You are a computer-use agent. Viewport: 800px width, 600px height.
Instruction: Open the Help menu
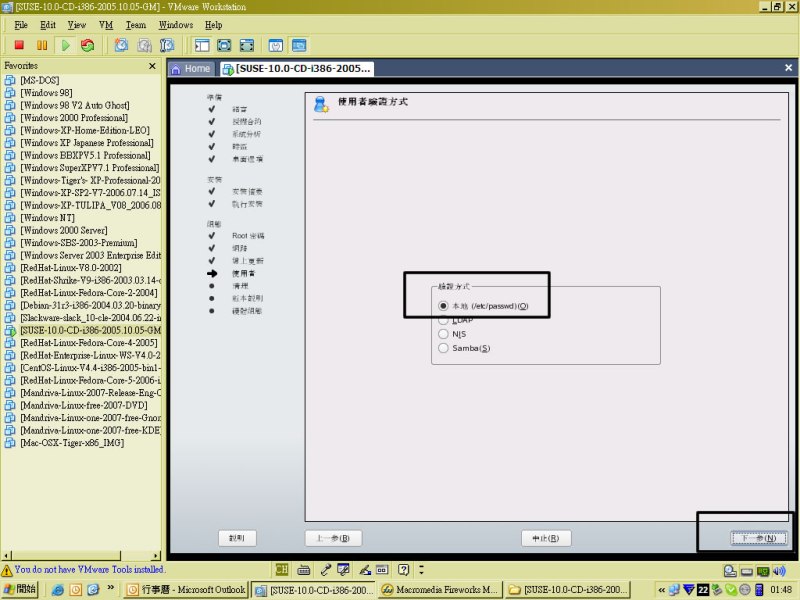pyautogui.click(x=214, y=25)
